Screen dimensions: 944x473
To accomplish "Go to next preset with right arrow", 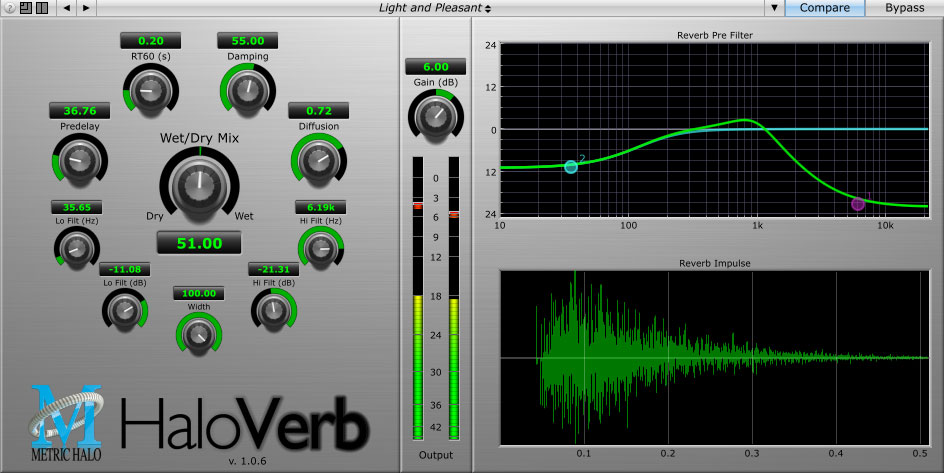I will pos(85,8).
